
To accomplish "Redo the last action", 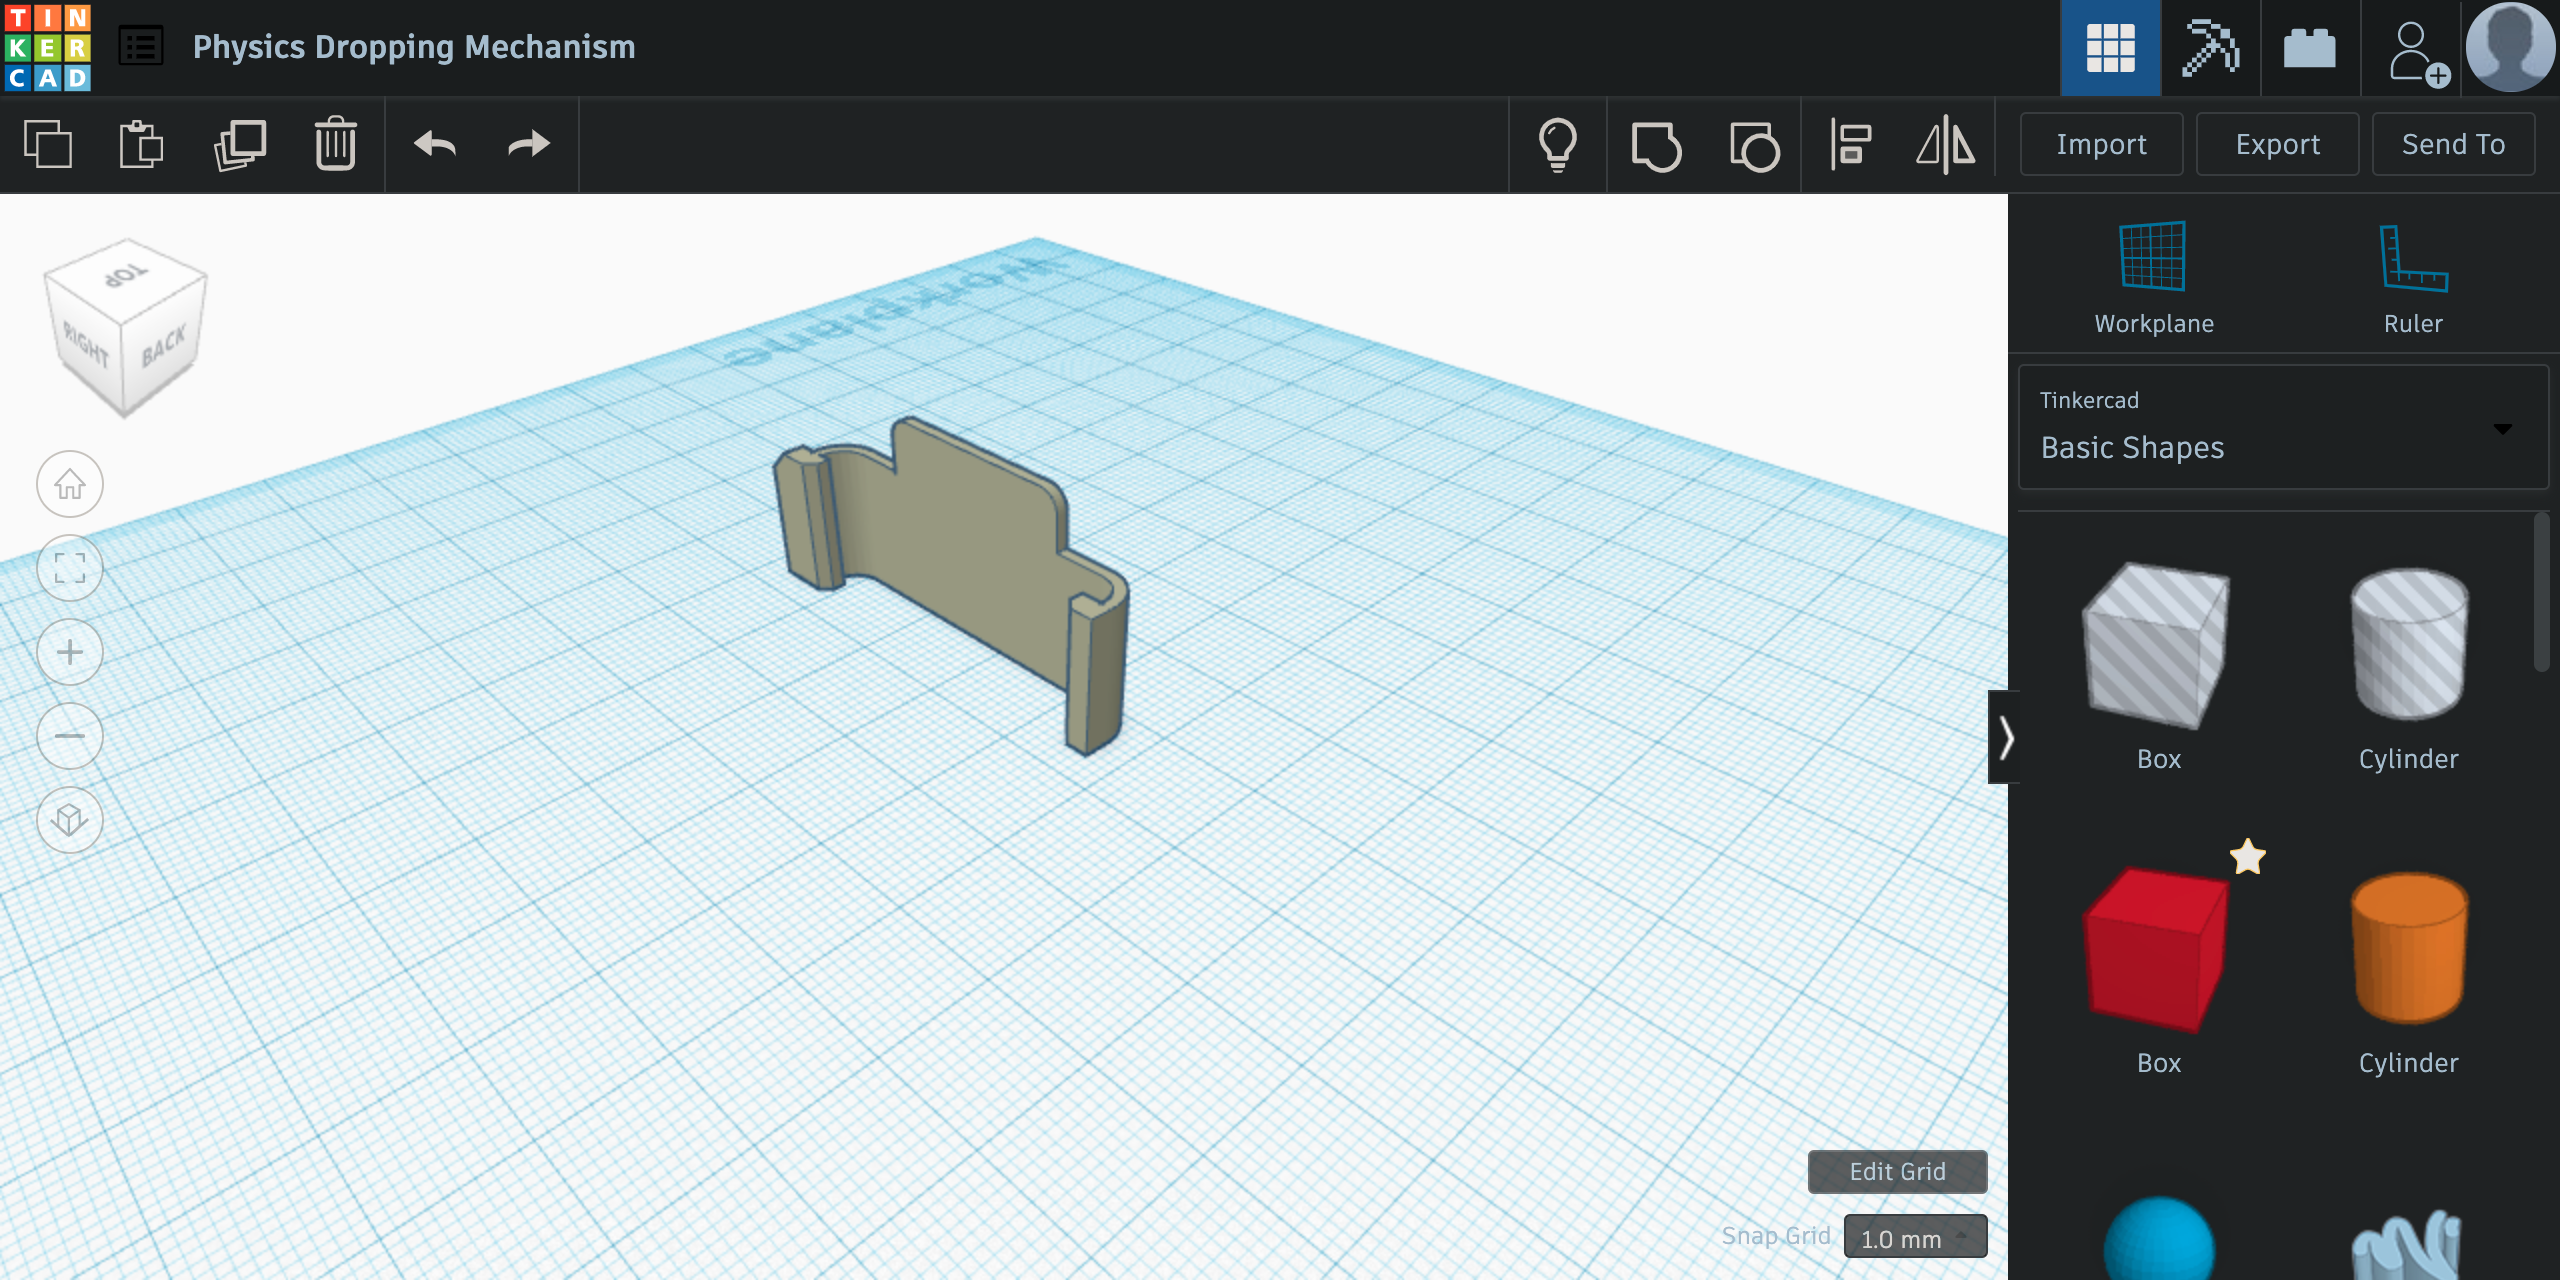I will click(x=528, y=145).
